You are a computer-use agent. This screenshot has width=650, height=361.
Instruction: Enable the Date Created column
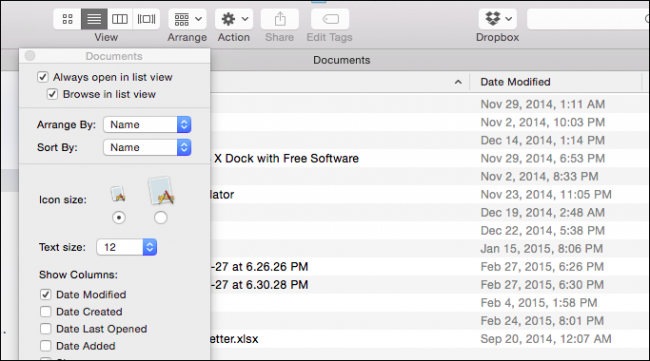(x=46, y=312)
